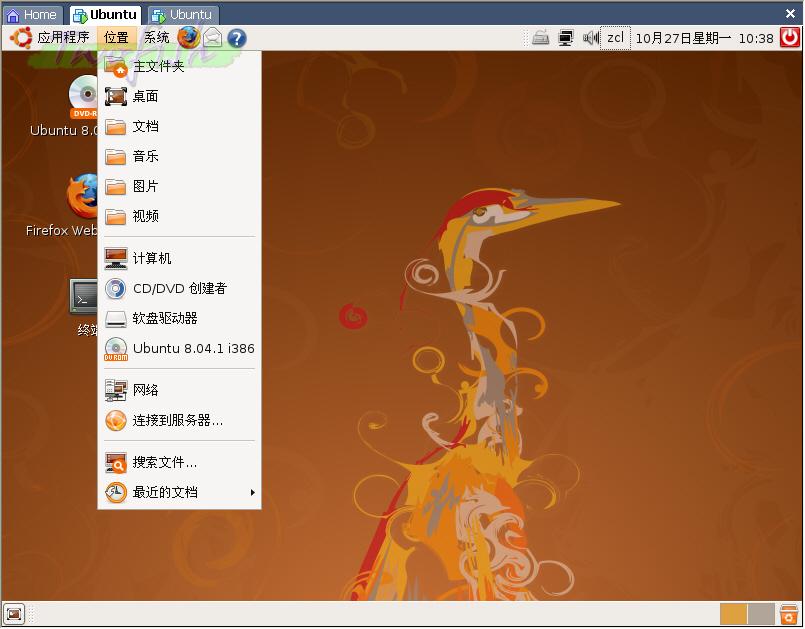Click the red power quit button
805x629 pixels.
[790, 37]
